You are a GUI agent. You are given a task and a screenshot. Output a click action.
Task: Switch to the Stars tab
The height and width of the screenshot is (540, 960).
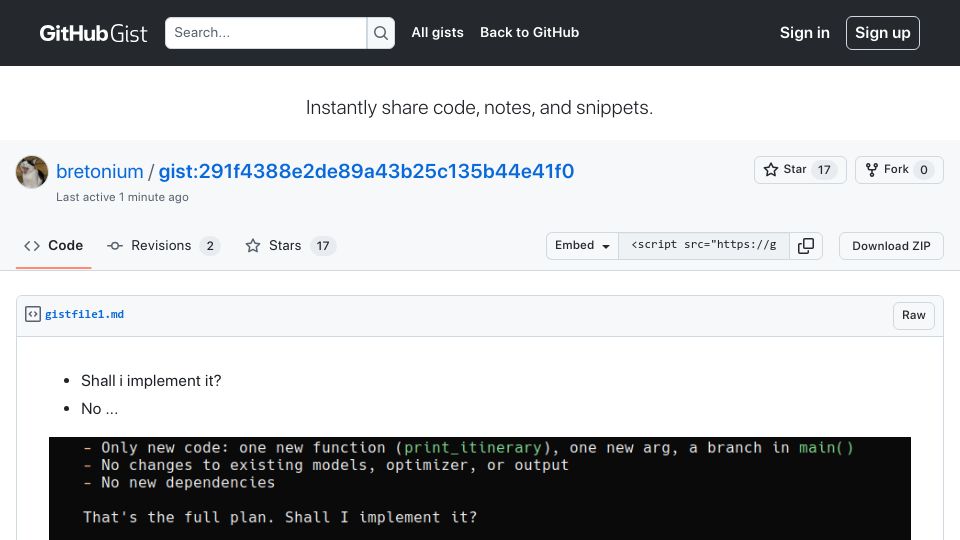290,246
